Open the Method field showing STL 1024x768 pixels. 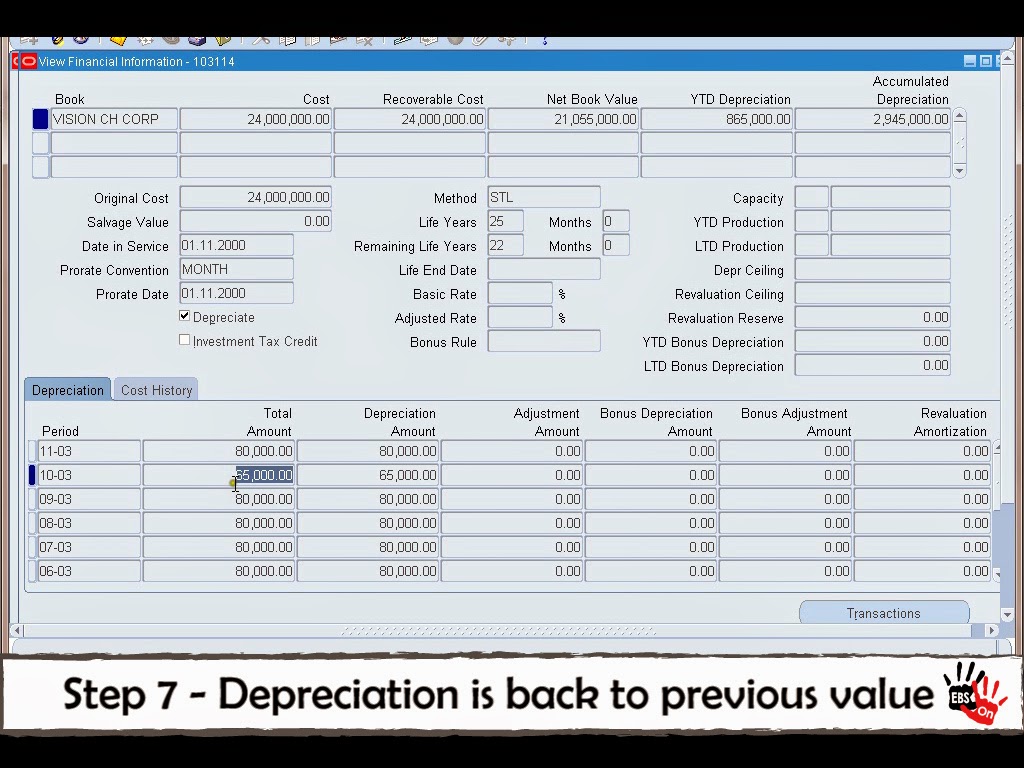543,197
